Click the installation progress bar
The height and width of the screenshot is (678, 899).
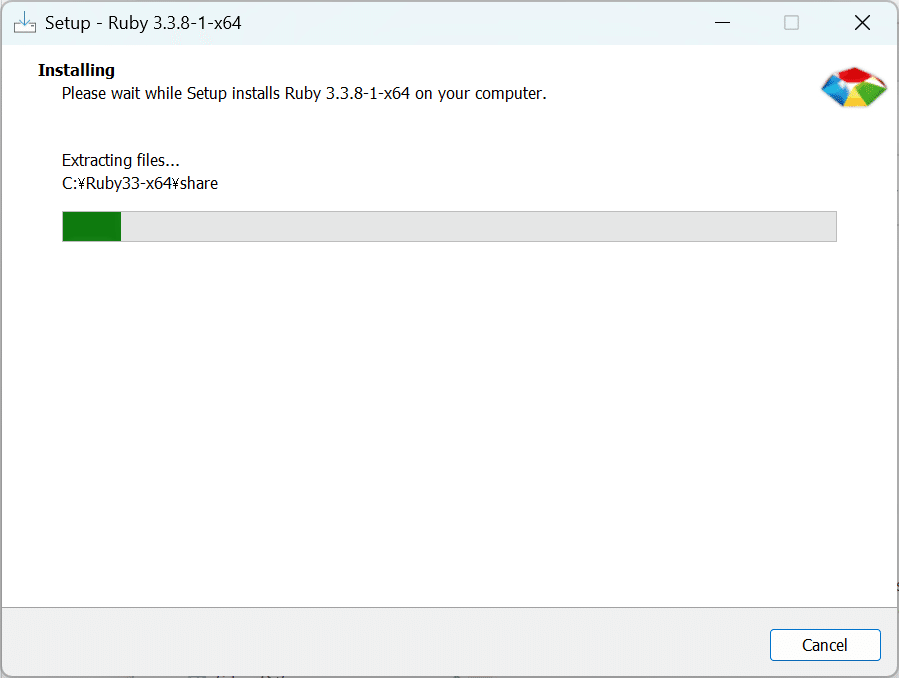click(x=450, y=226)
